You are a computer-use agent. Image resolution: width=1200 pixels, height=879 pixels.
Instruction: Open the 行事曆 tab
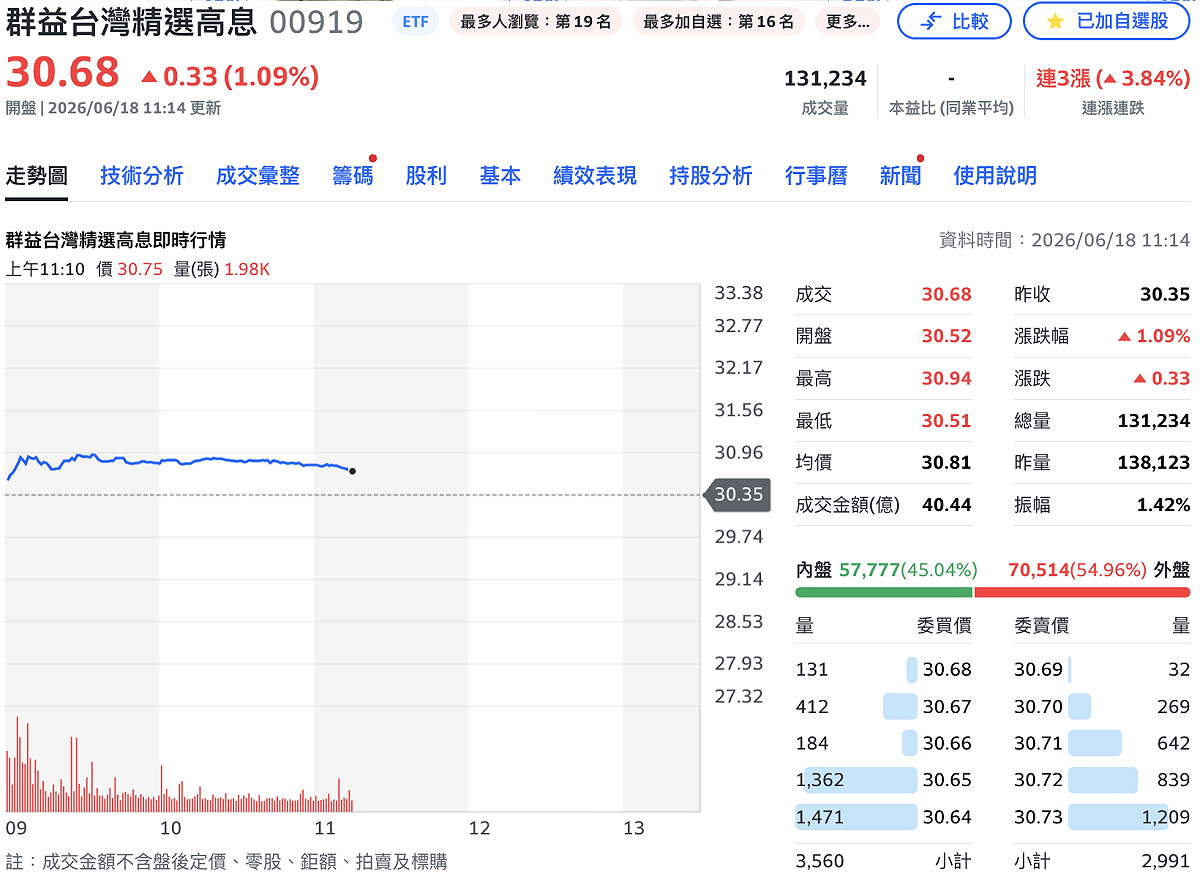(816, 176)
